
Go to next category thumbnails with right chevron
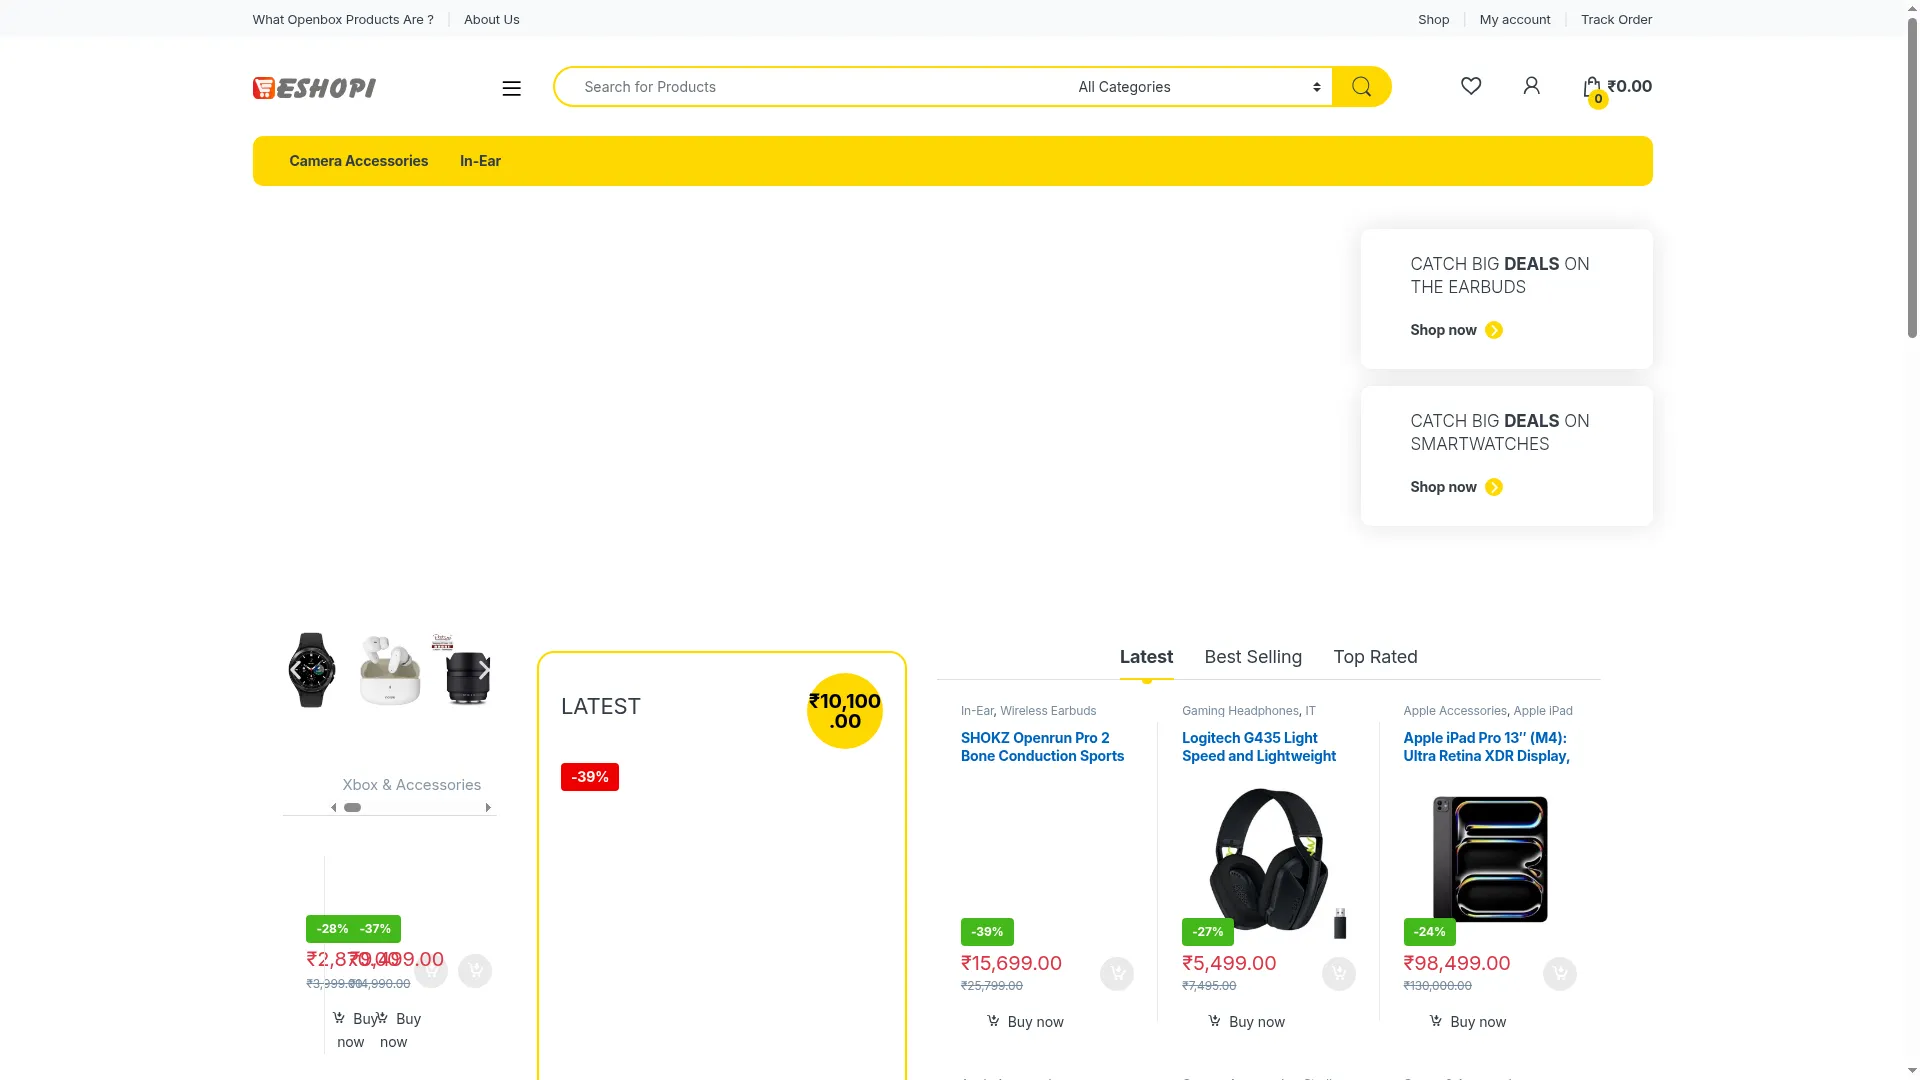pos(484,670)
